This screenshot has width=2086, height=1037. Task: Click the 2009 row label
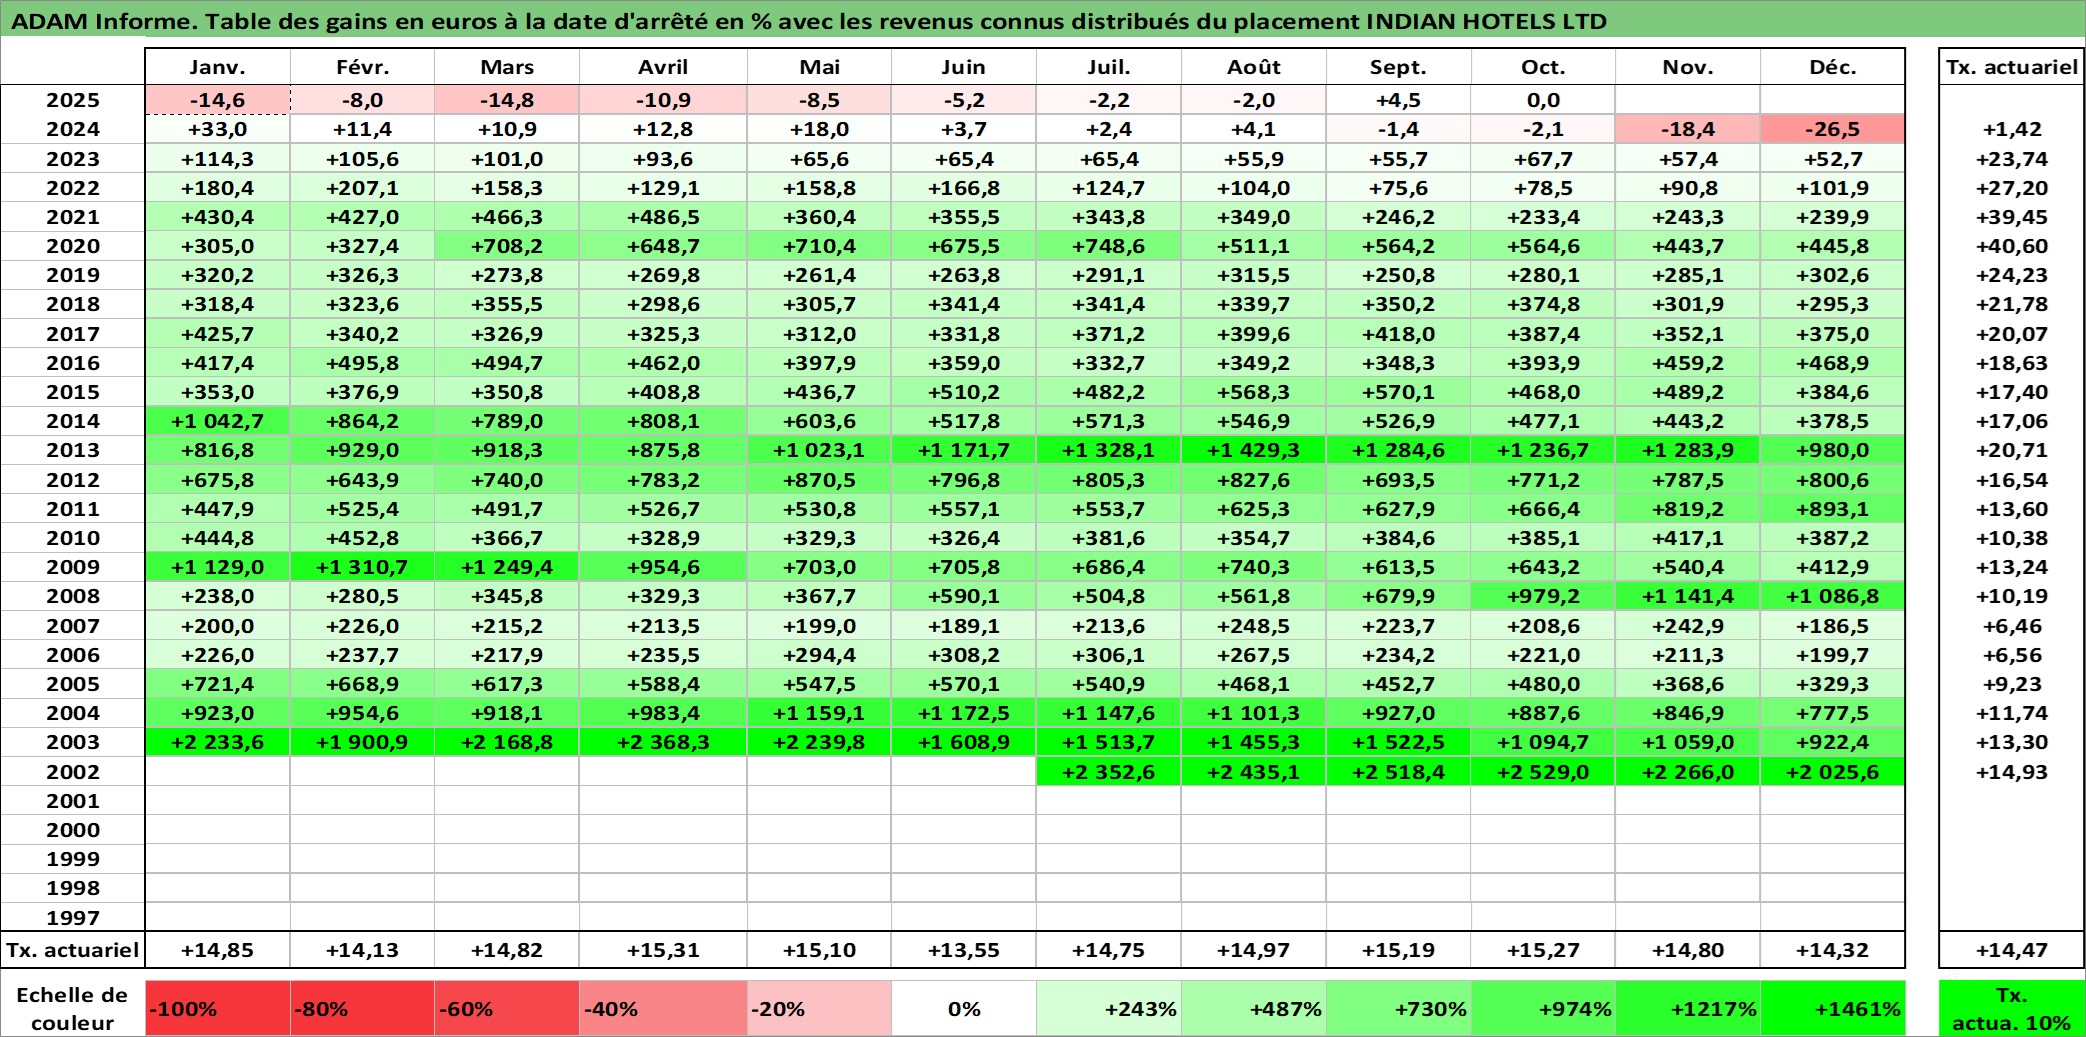73,567
